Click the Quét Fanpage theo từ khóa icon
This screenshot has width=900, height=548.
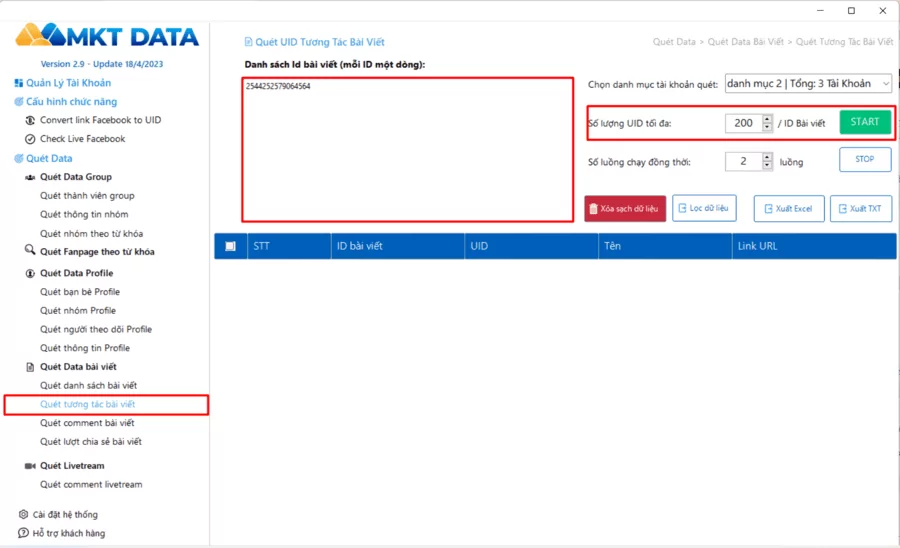[29, 252]
